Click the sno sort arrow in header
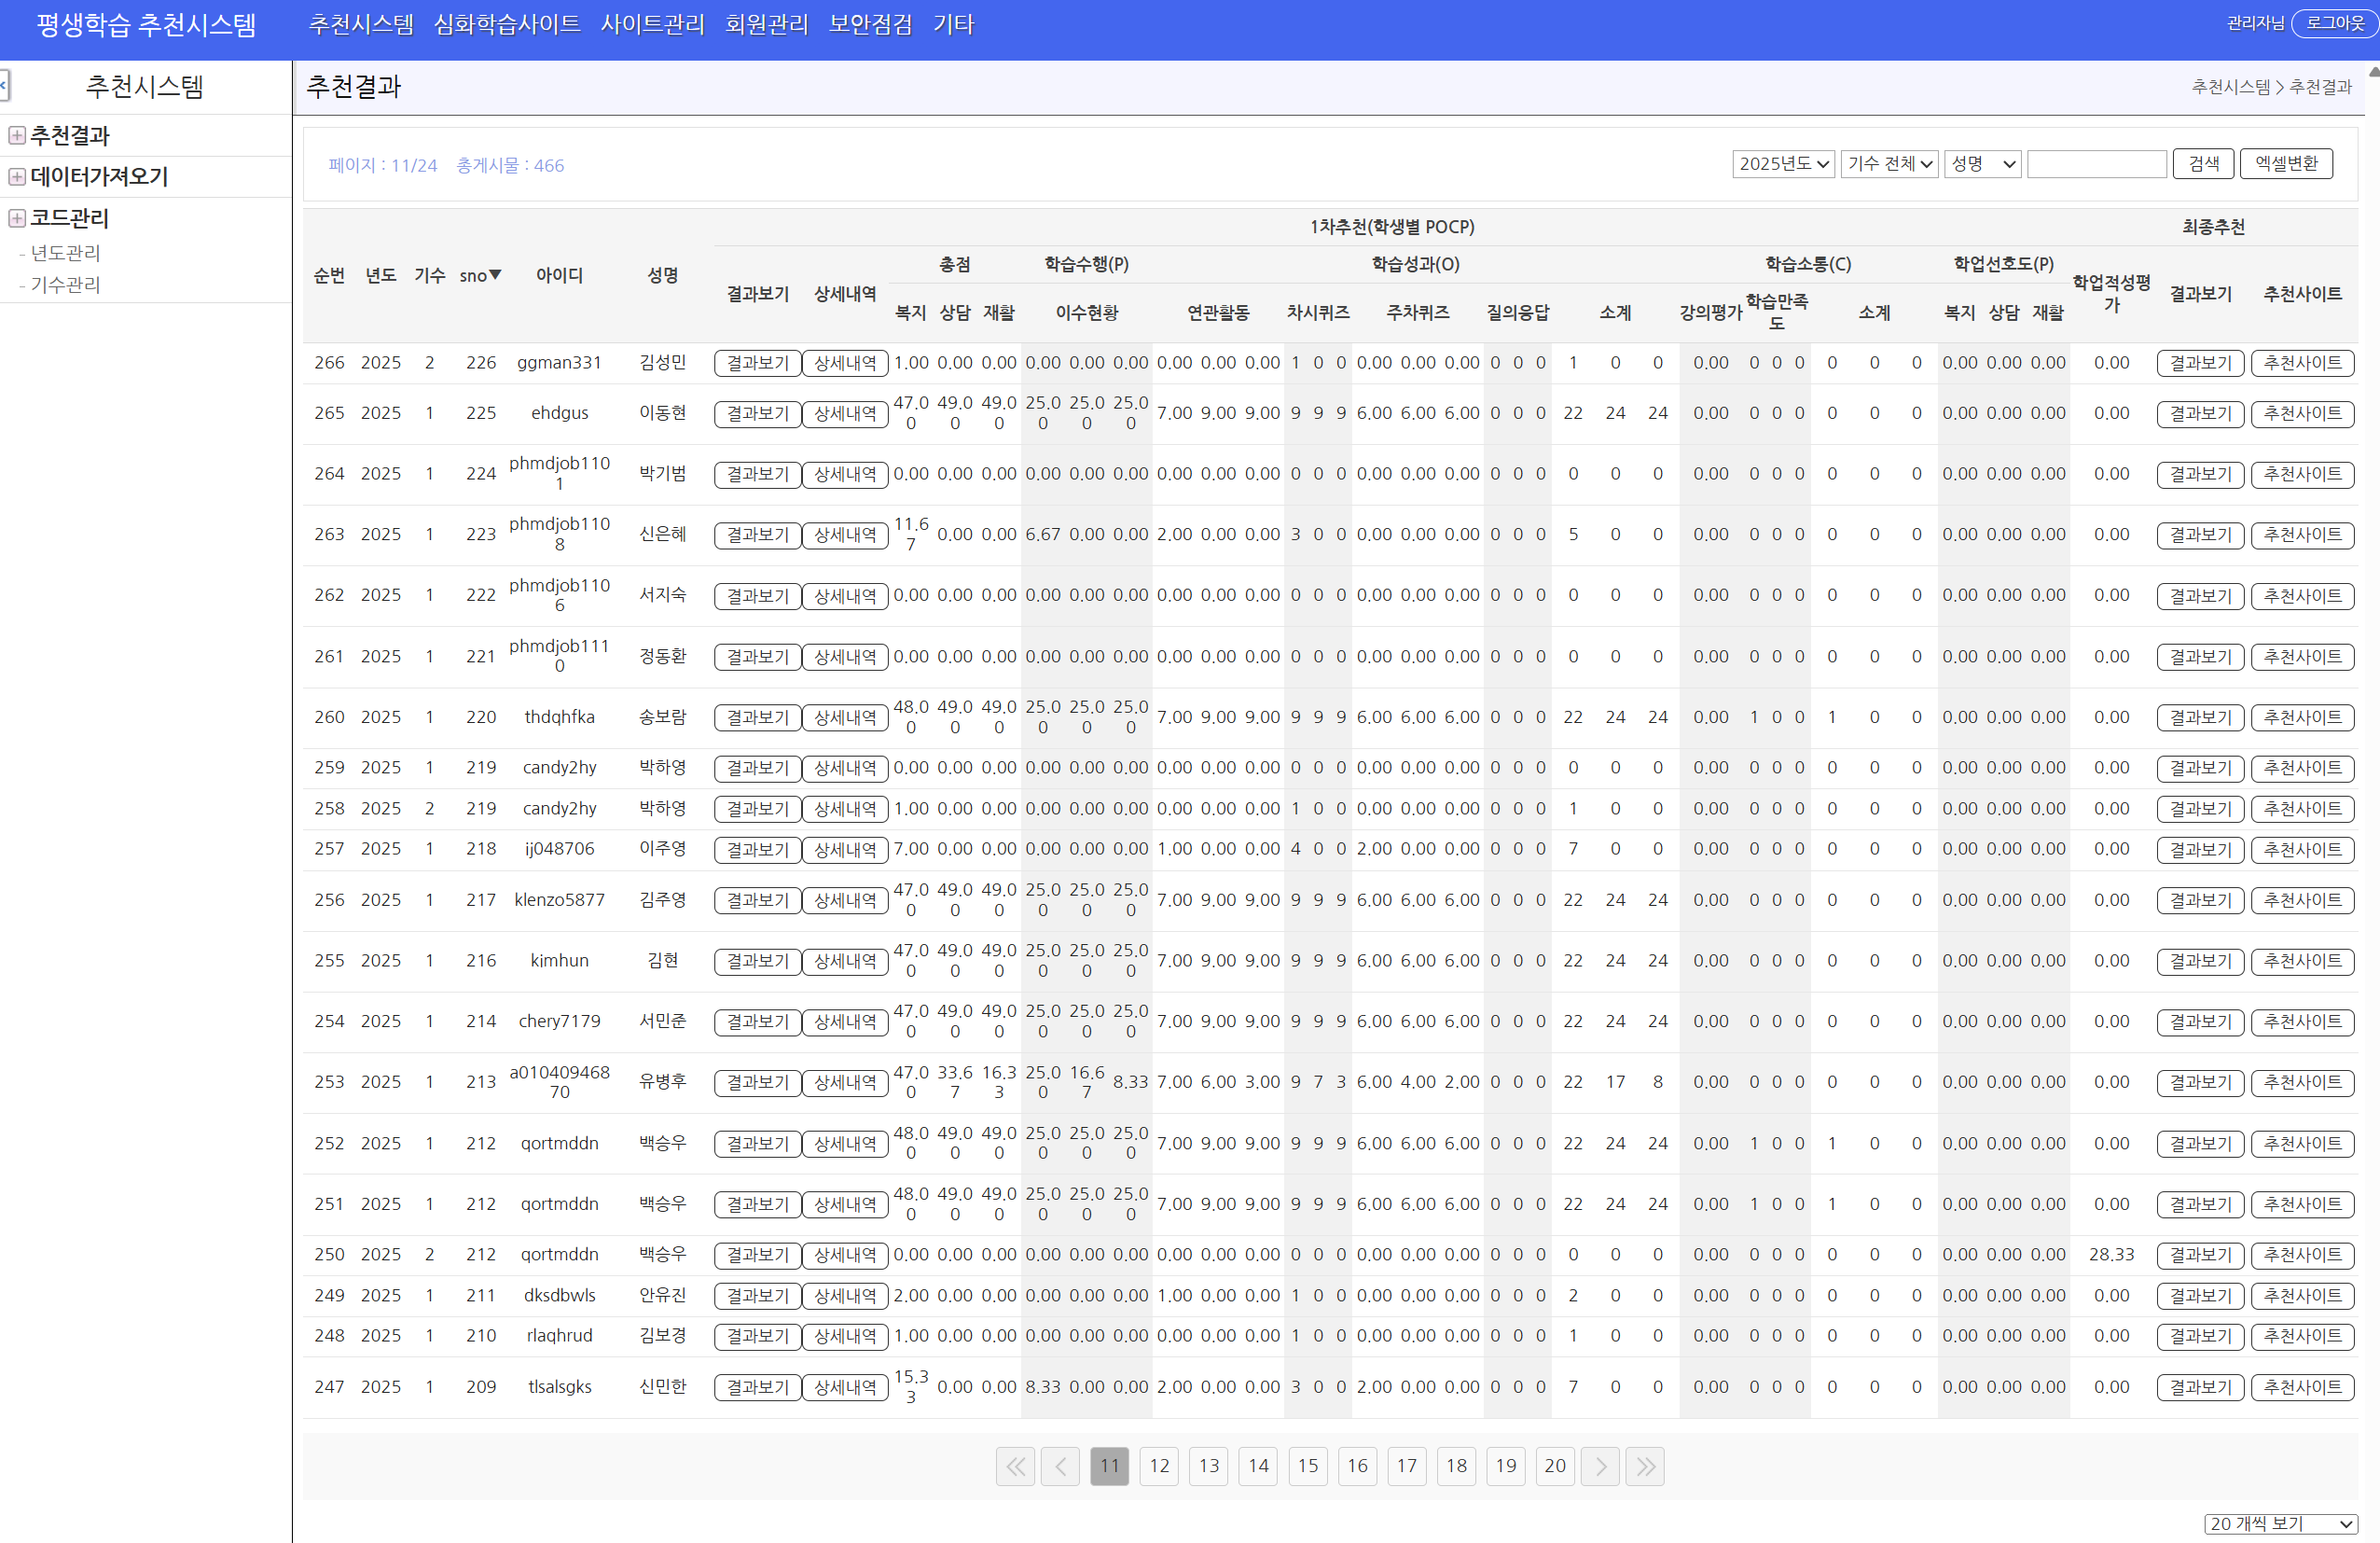 click(x=494, y=275)
